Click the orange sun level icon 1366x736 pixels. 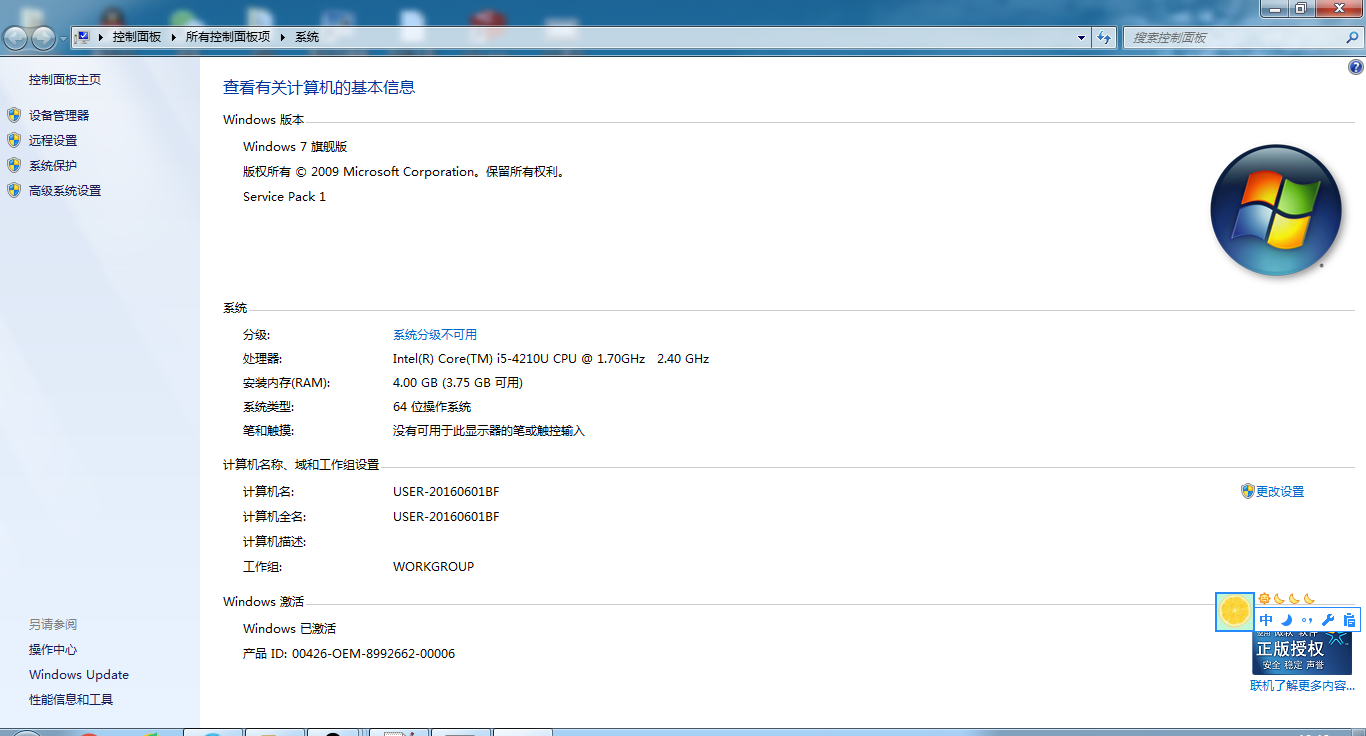(x=1264, y=599)
